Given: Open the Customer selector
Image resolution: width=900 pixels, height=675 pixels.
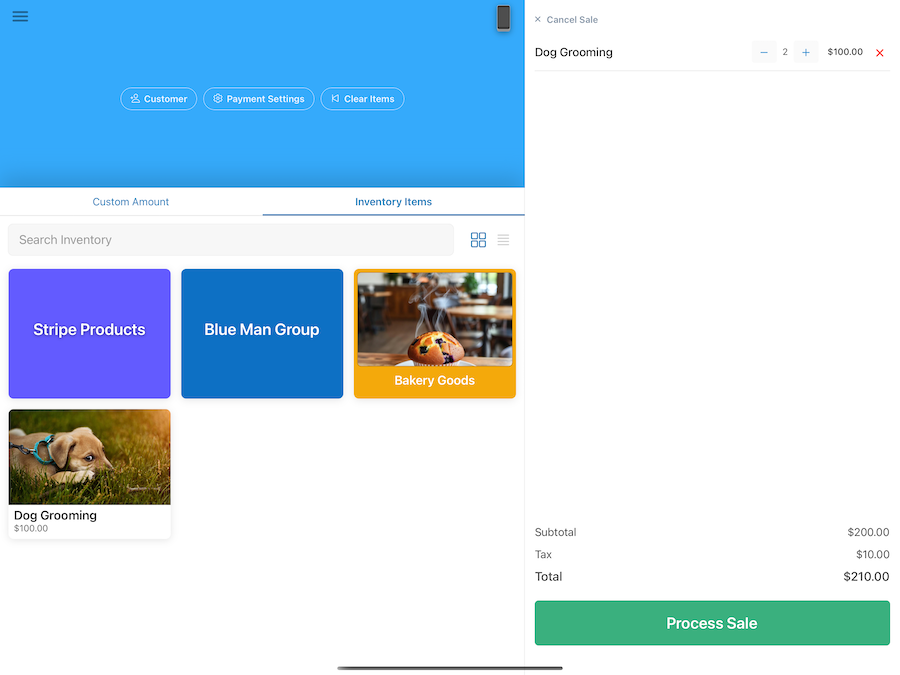Looking at the screenshot, I should (159, 99).
